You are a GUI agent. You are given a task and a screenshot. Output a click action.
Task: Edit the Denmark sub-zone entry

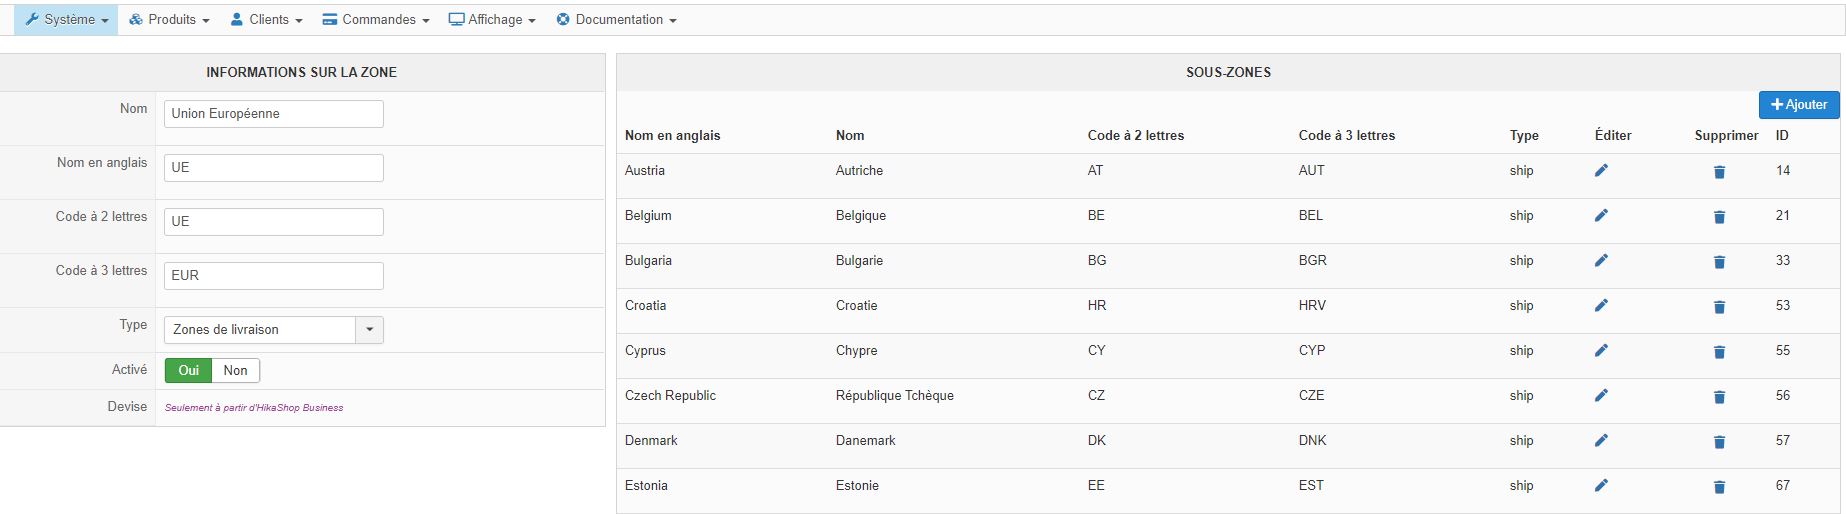(x=1601, y=441)
